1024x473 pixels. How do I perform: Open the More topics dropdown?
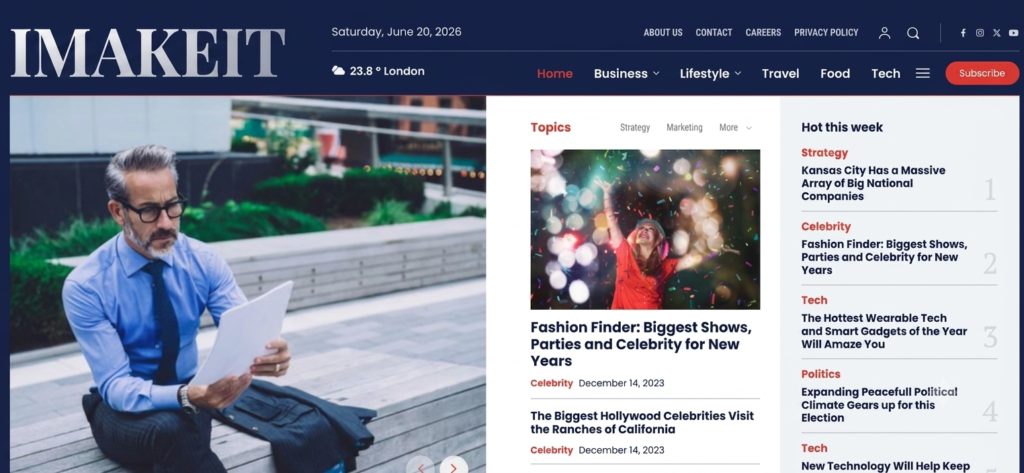point(735,127)
